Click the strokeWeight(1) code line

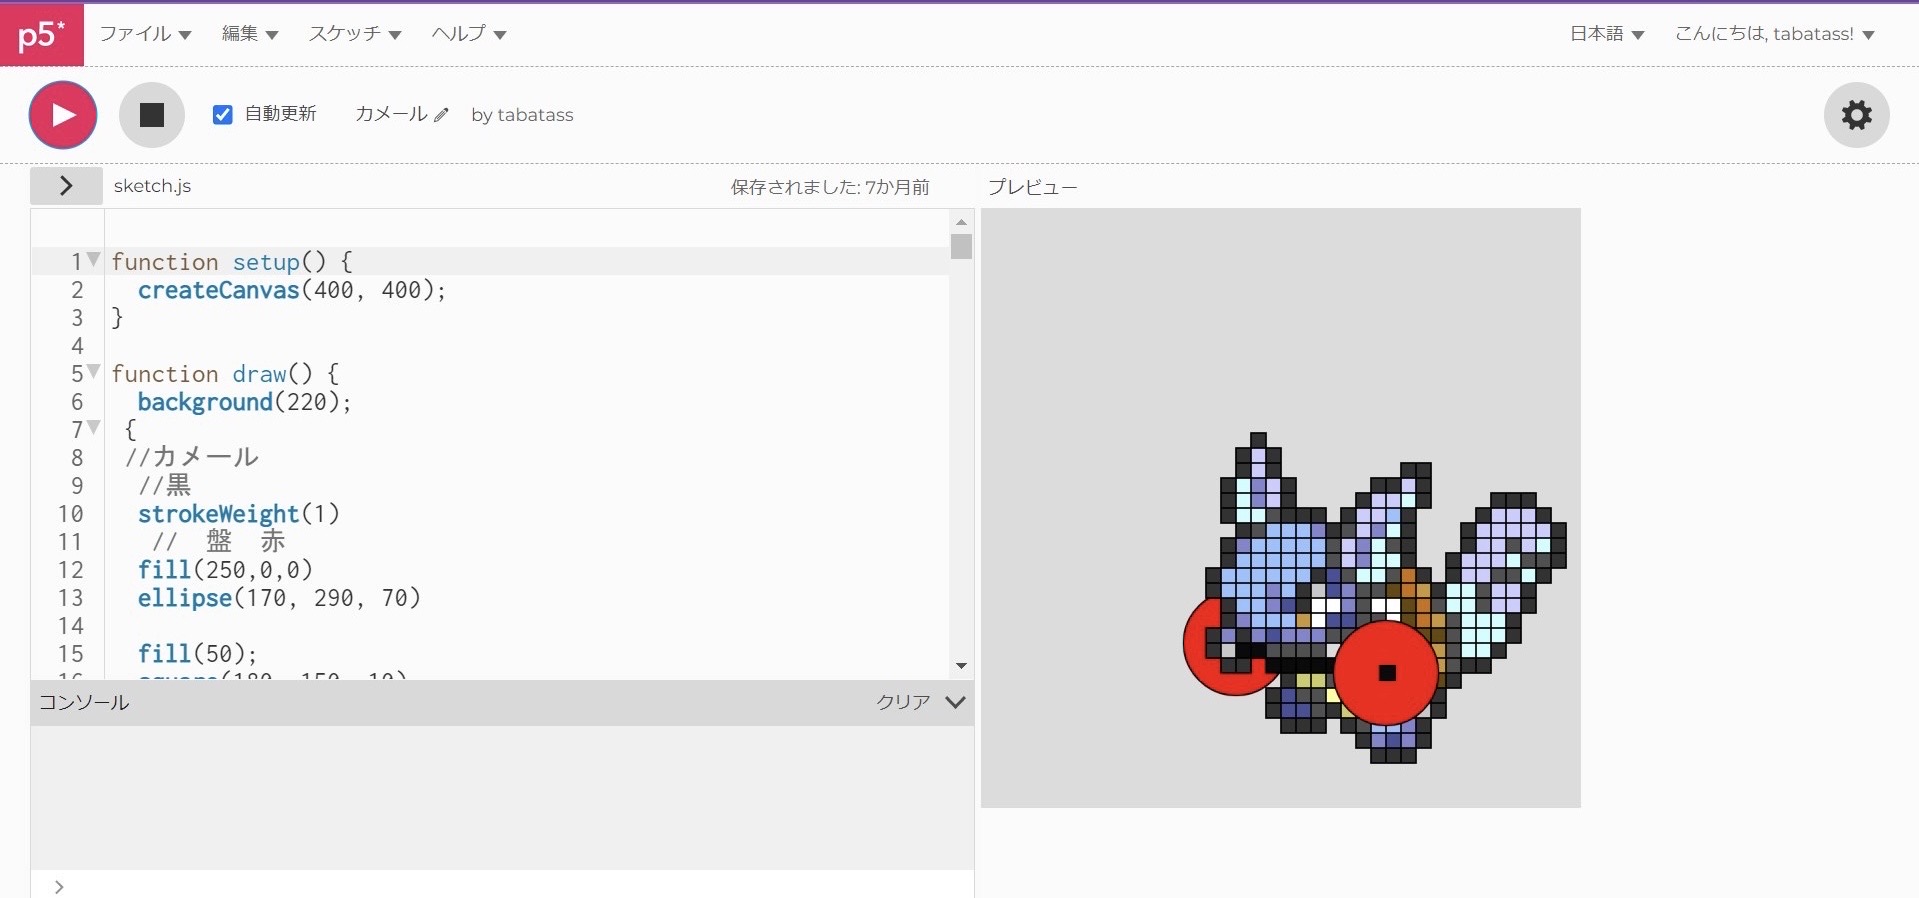pos(238,514)
